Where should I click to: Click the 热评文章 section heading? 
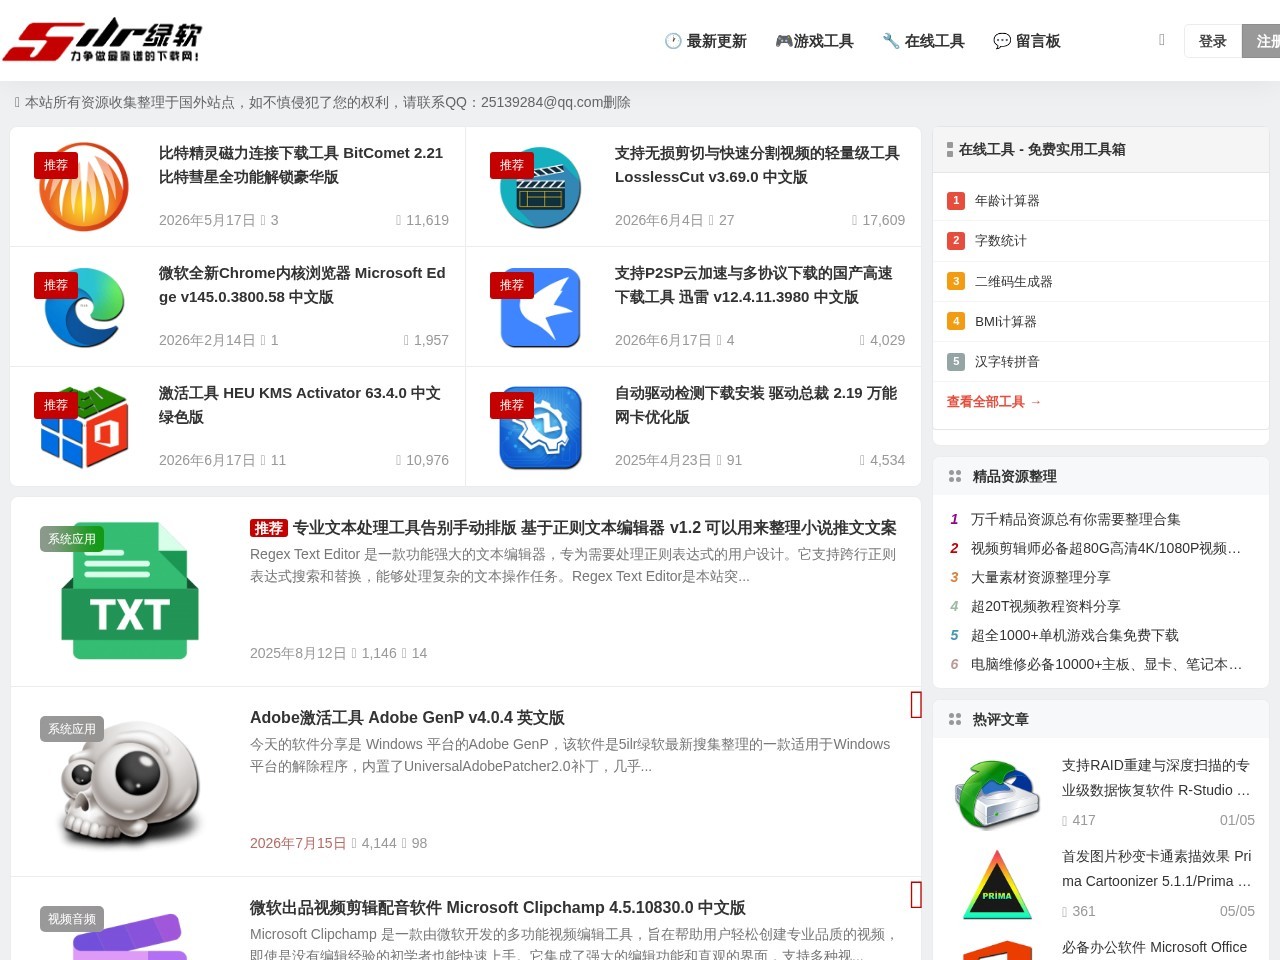pyautogui.click(x=1001, y=720)
